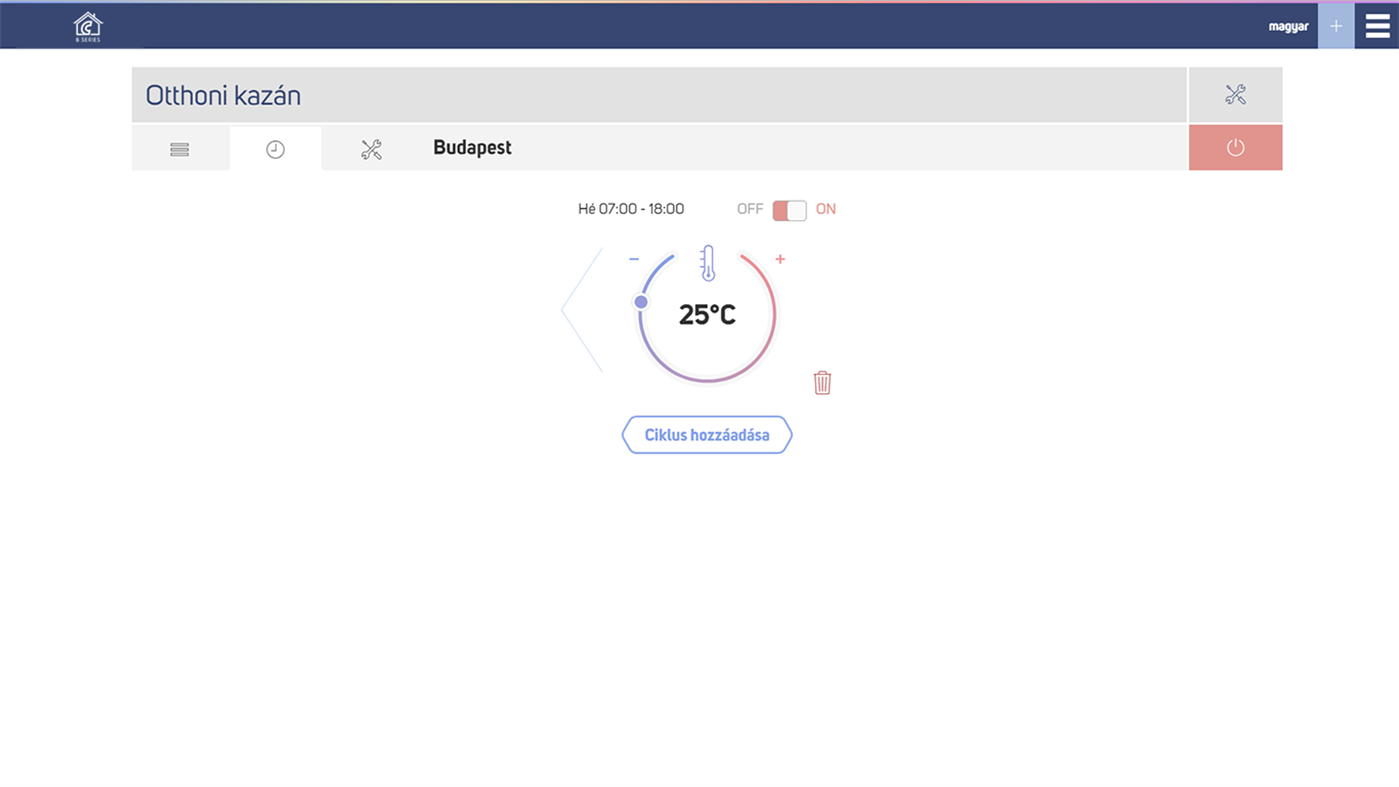Click the ON label next to the switch
This screenshot has width=1399, height=787.
click(x=825, y=209)
